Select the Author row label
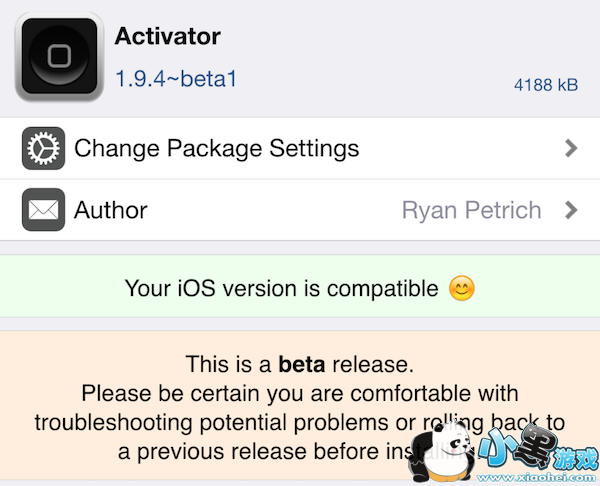Screen dimensions: 600x486 pyautogui.click(x=110, y=210)
